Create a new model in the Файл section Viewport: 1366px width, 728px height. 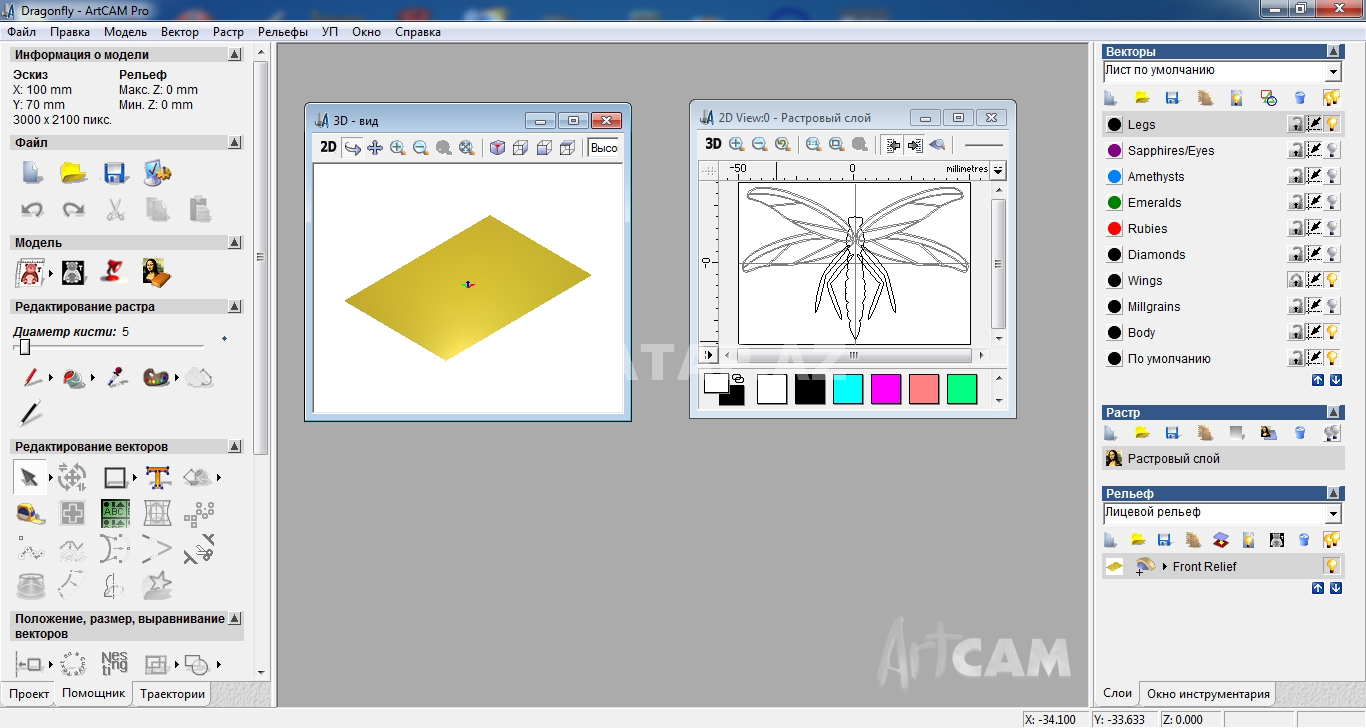(x=33, y=173)
